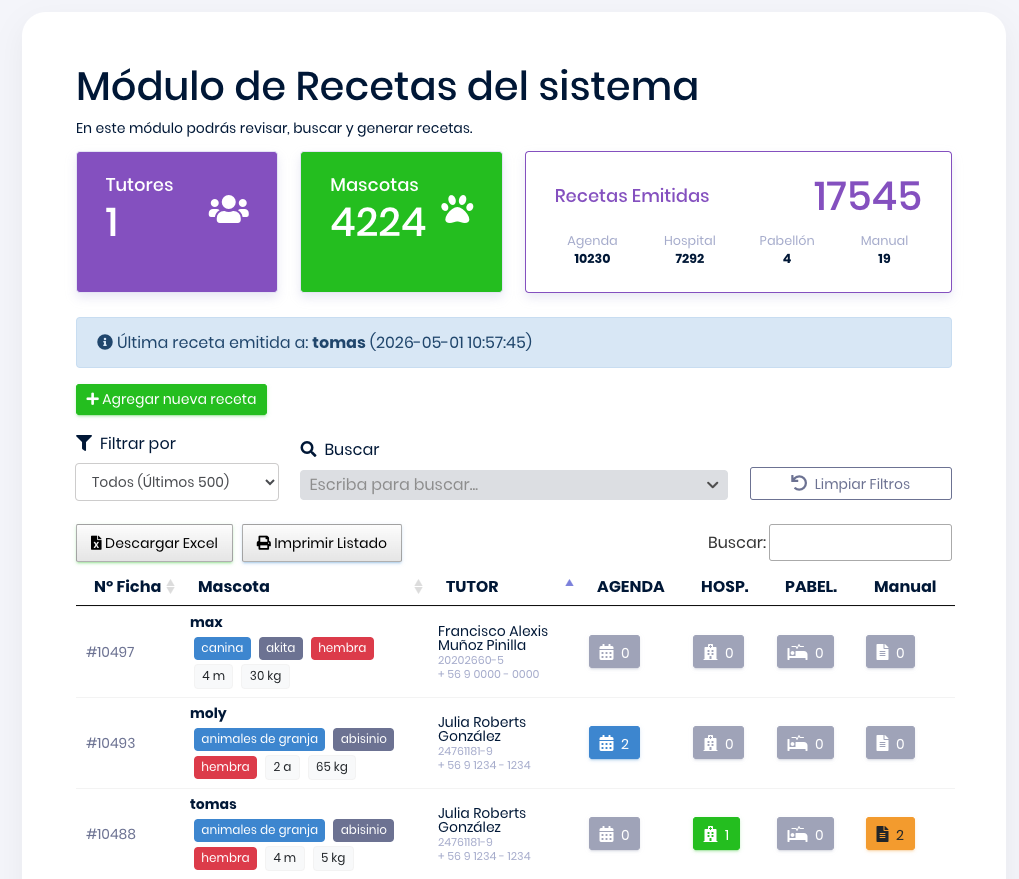Open agenda recipes for max

pos(614,652)
